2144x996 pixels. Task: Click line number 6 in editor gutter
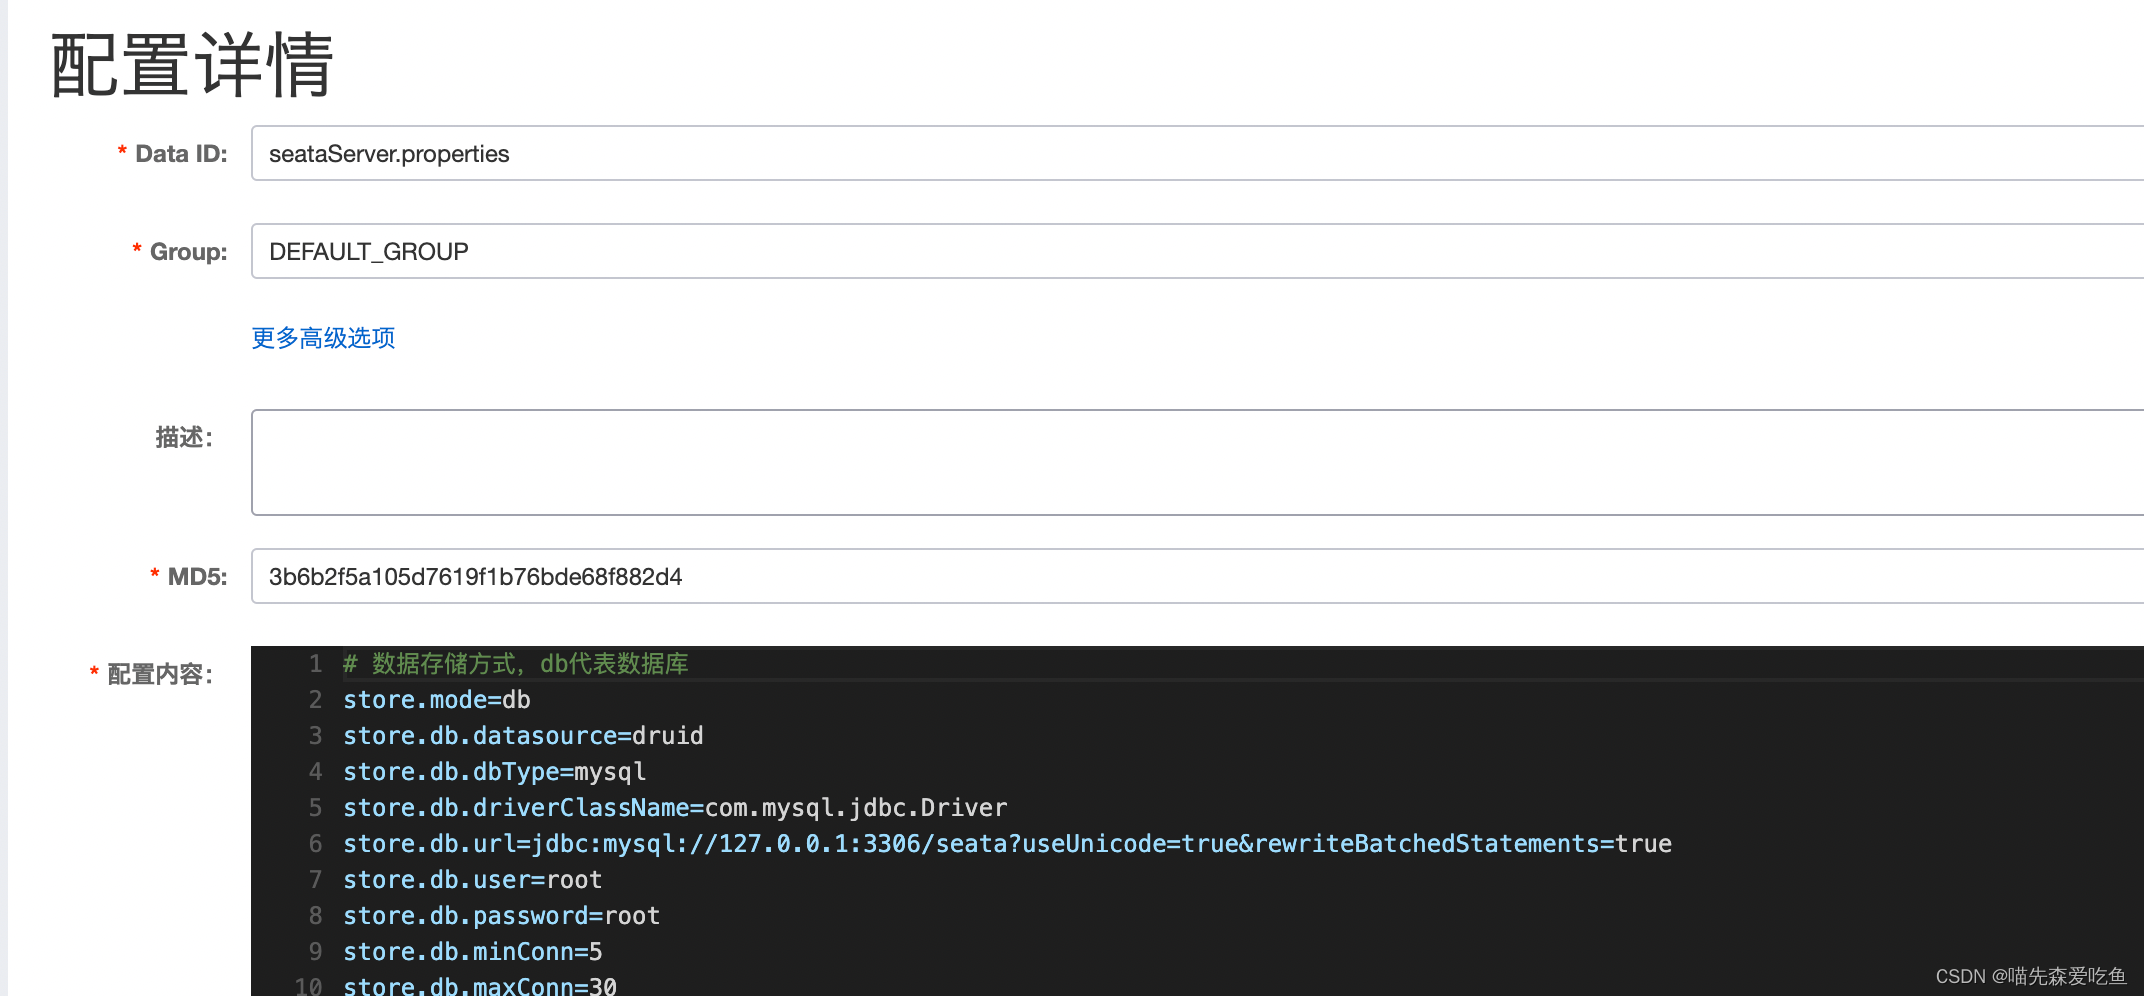[315, 844]
